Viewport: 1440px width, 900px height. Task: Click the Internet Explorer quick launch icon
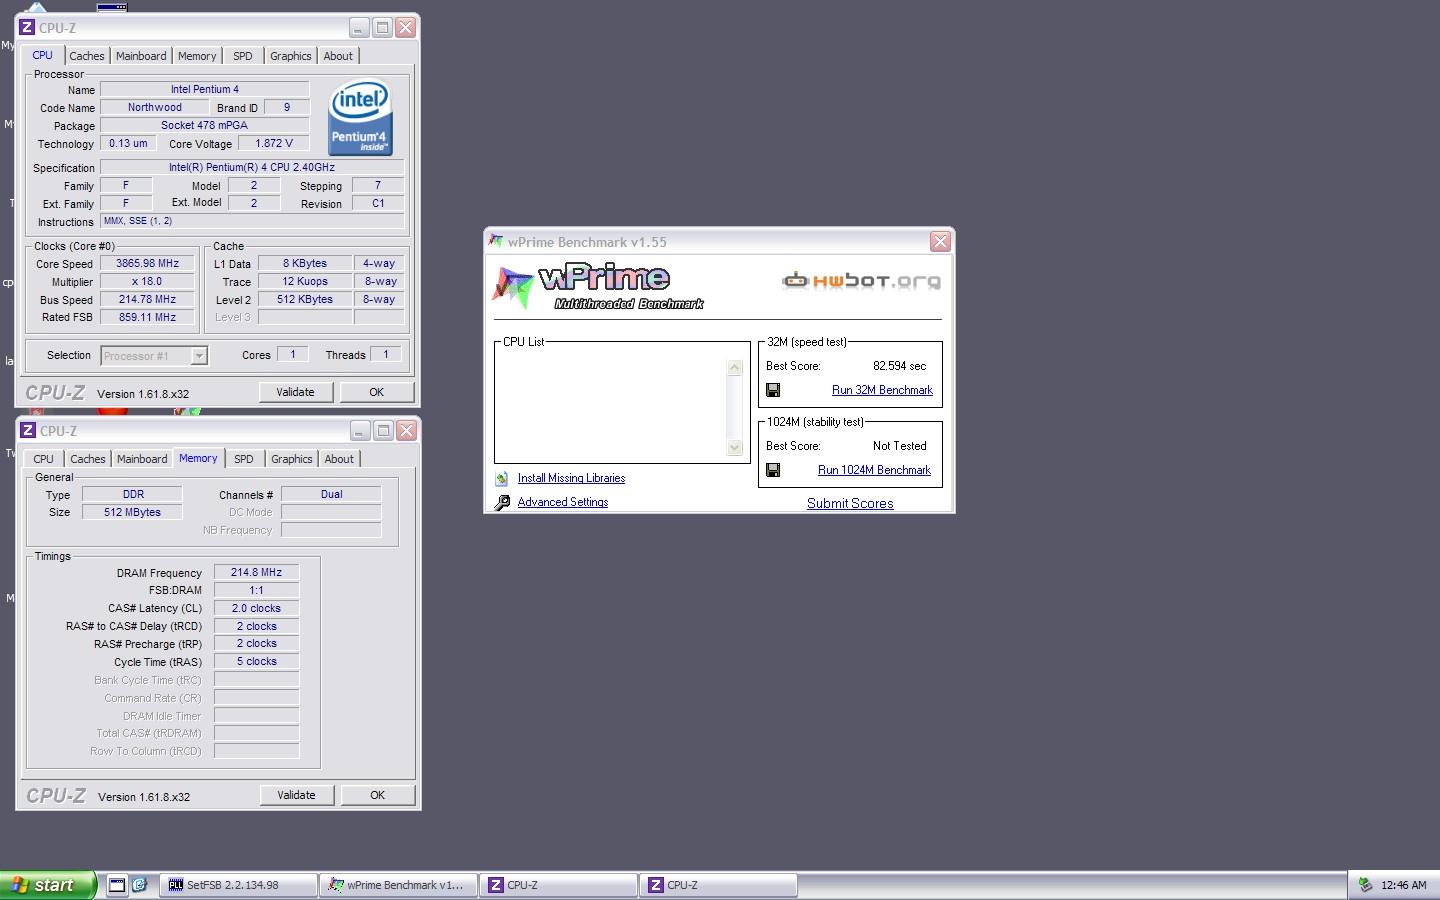[140, 885]
